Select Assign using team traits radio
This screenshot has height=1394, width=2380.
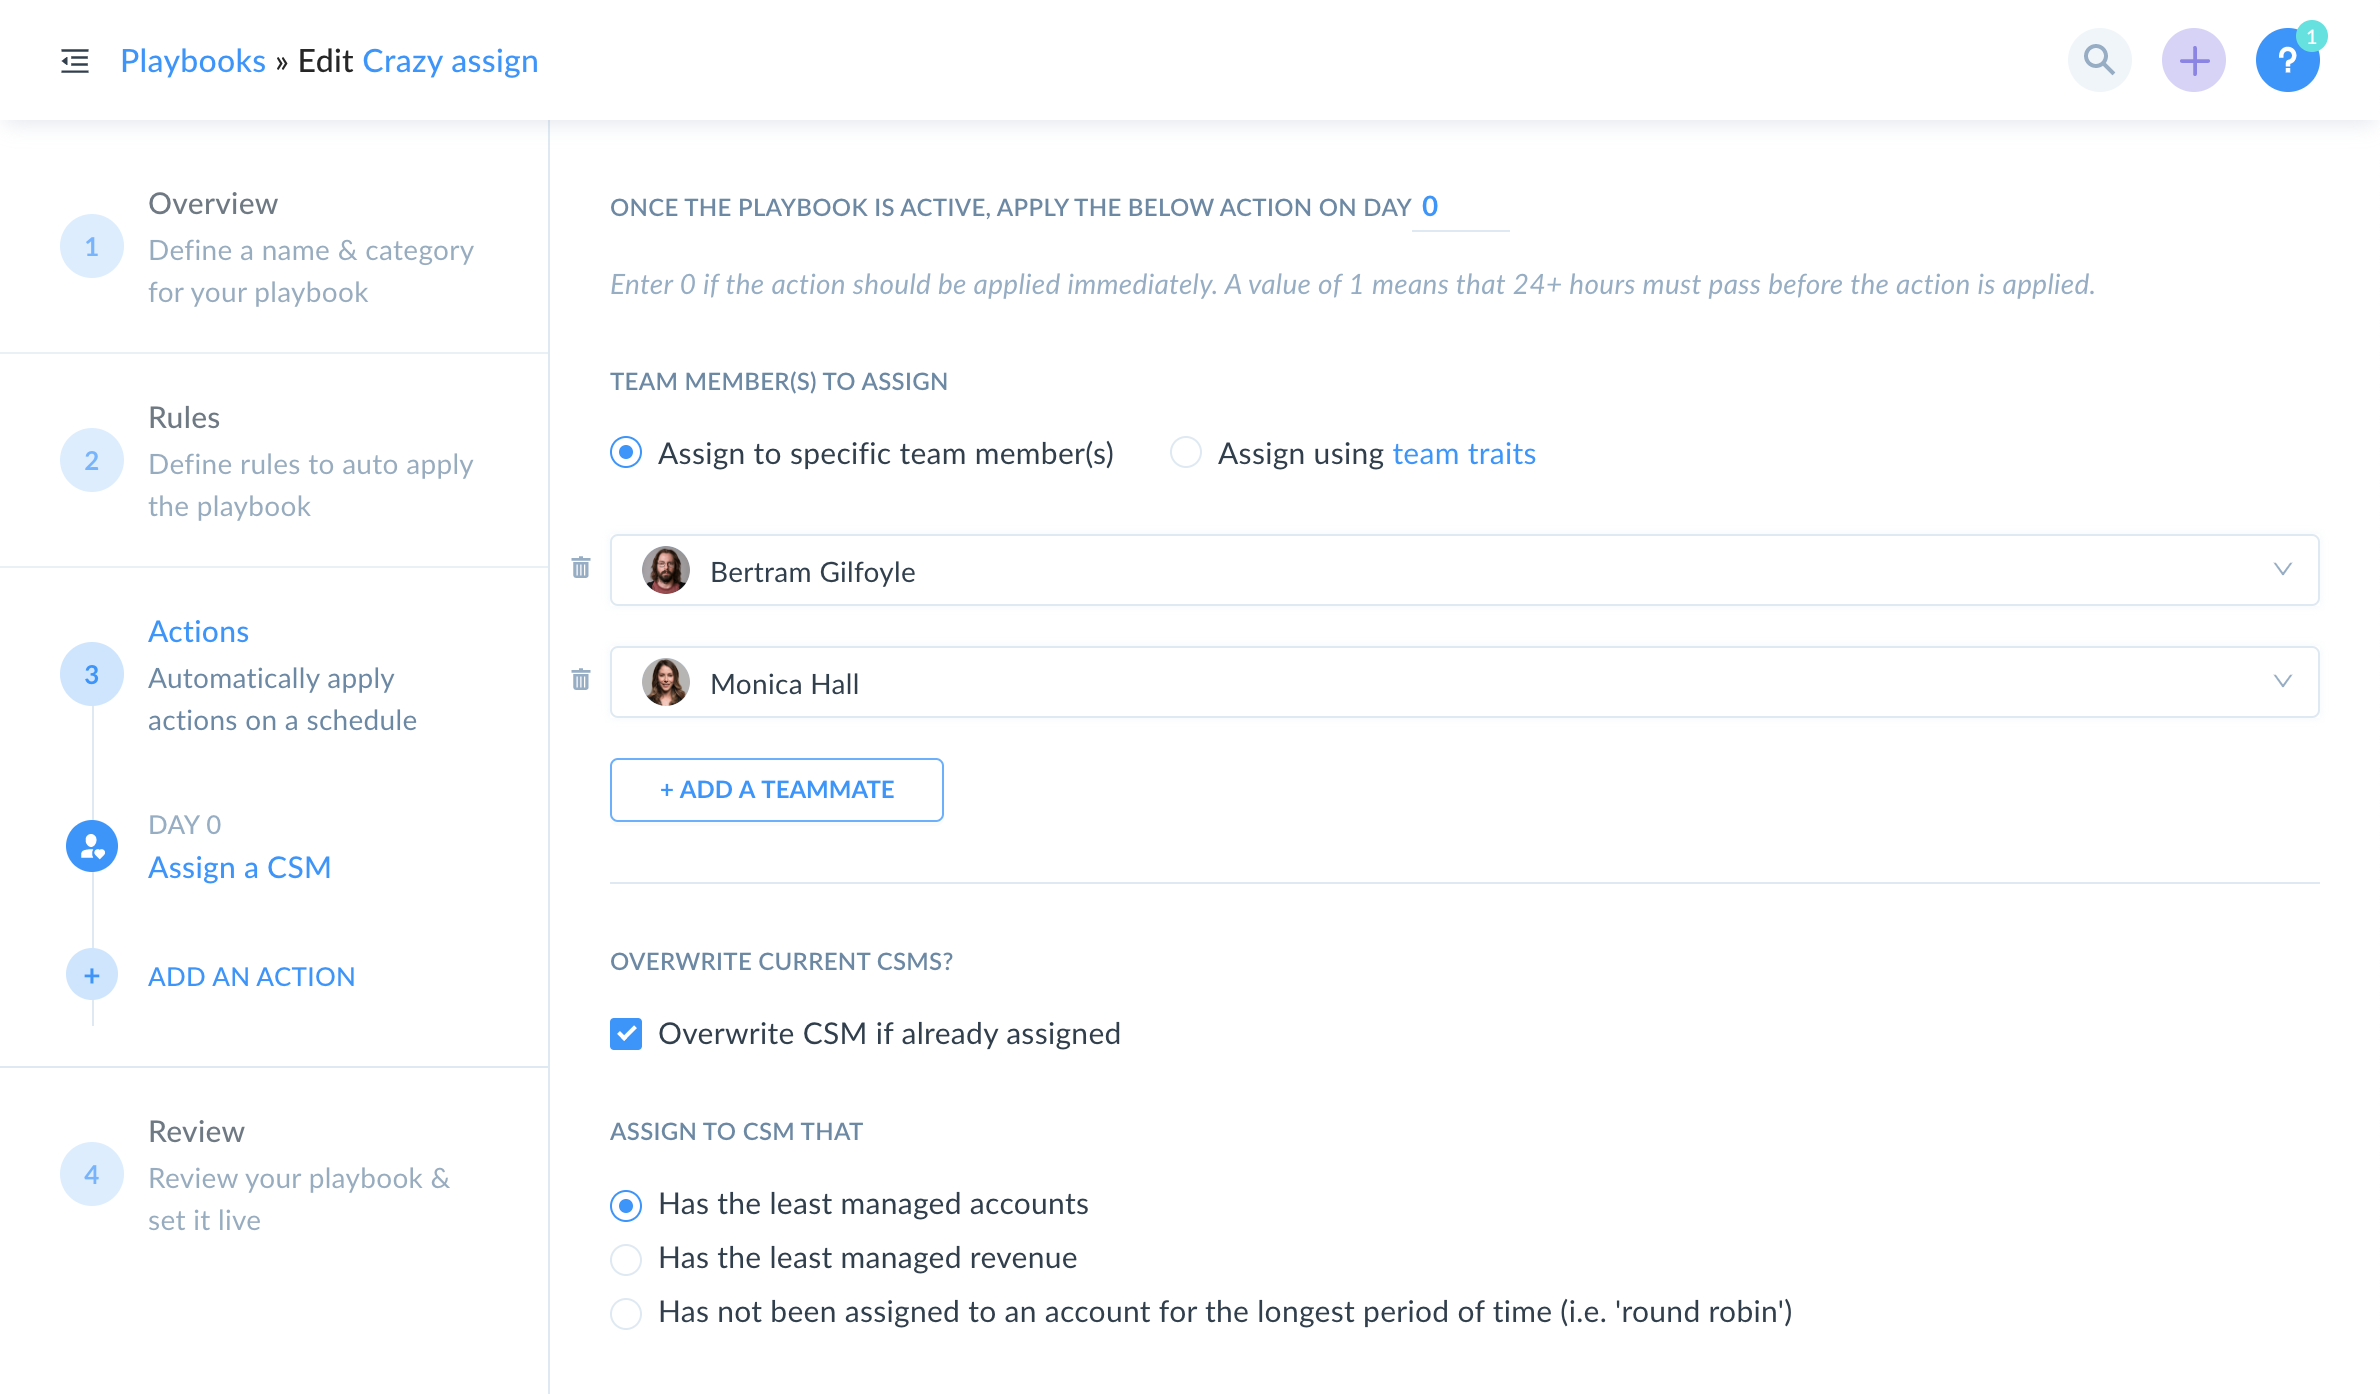pyautogui.click(x=1186, y=453)
